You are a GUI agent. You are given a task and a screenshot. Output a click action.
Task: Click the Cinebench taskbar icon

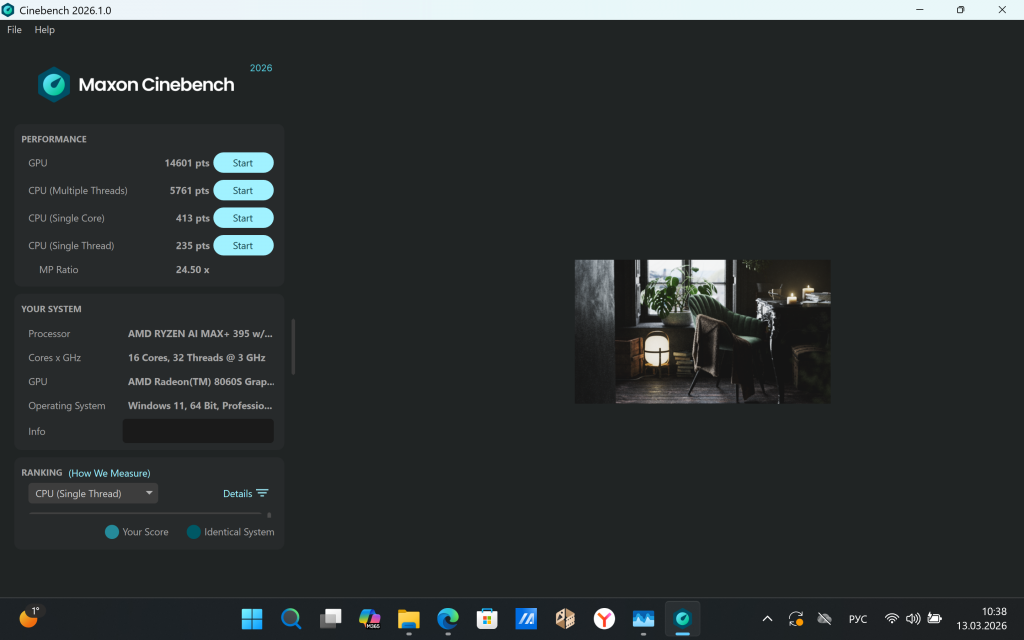point(682,619)
